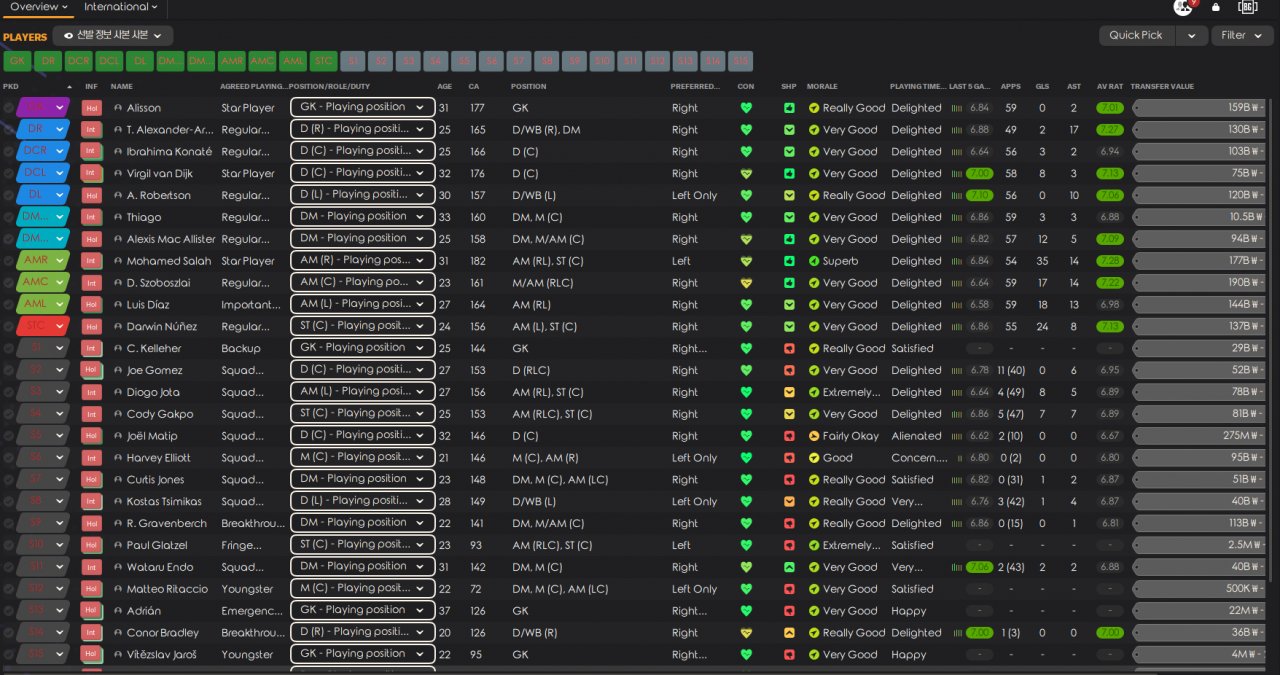1280x675 pixels.
Task: Click the Int badge beside Cody Gakpo
Action: pos(92,414)
